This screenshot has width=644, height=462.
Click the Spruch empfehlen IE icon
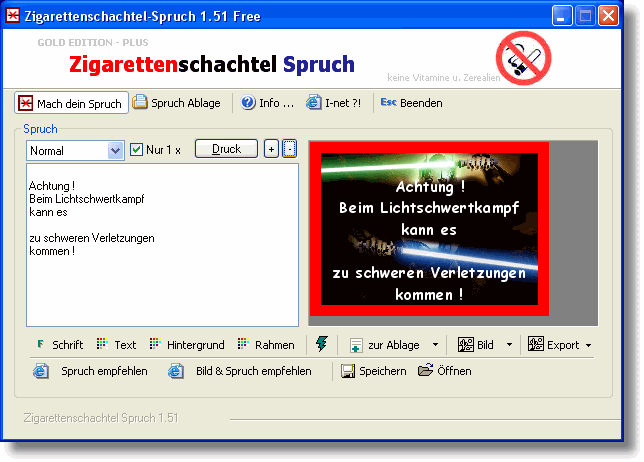[x=41, y=371]
